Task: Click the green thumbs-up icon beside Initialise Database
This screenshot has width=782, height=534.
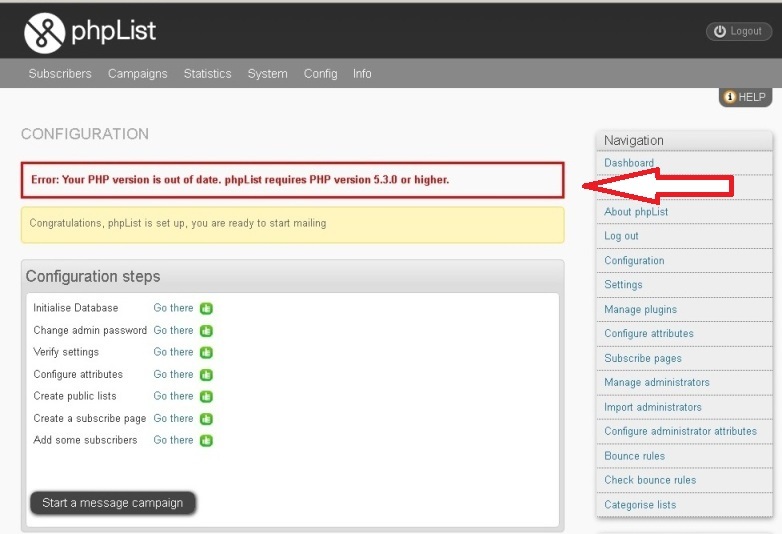Action: [x=206, y=309]
